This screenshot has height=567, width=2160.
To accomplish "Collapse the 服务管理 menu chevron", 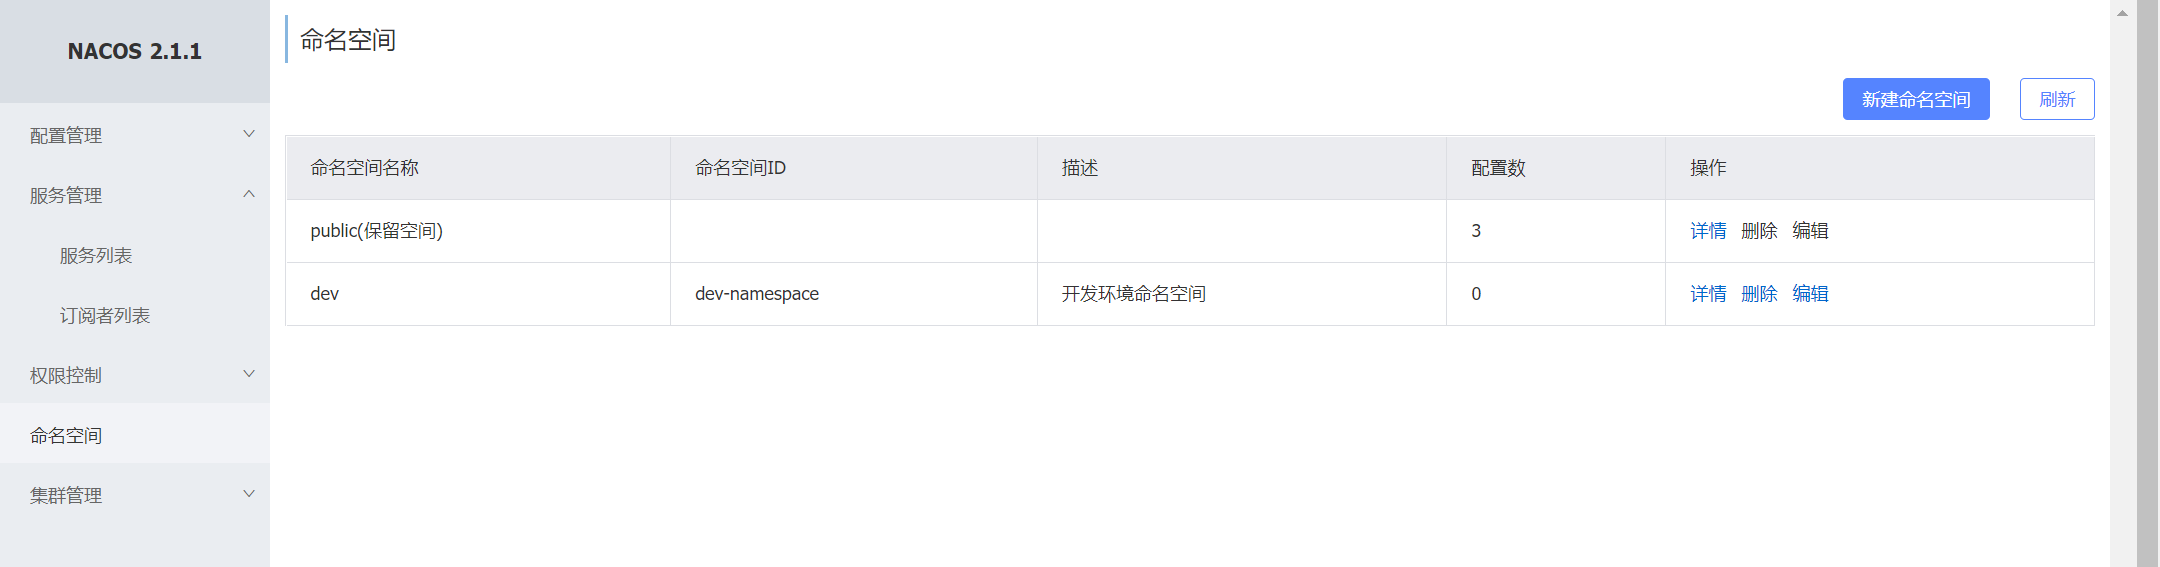I will pos(249,194).
